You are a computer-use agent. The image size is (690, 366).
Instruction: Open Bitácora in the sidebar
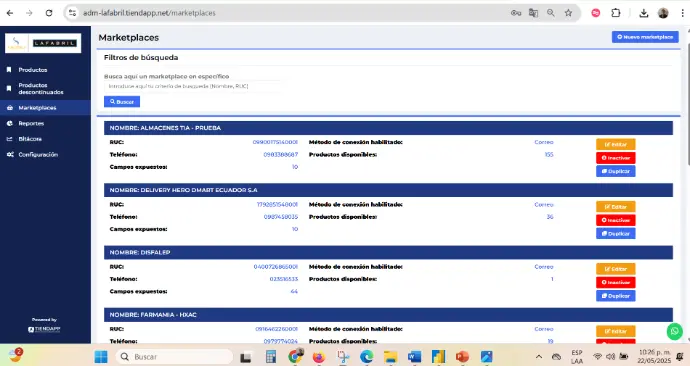coord(30,139)
